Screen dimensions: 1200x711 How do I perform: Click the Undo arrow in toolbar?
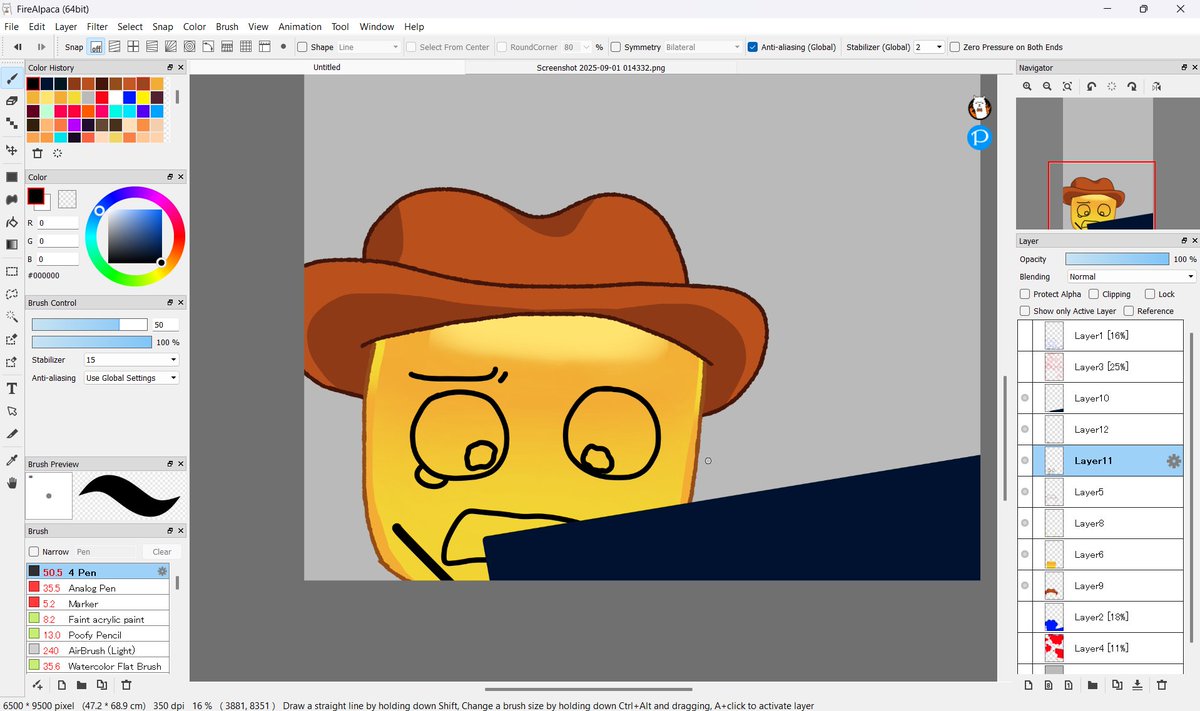pyautogui.click(x=18, y=46)
